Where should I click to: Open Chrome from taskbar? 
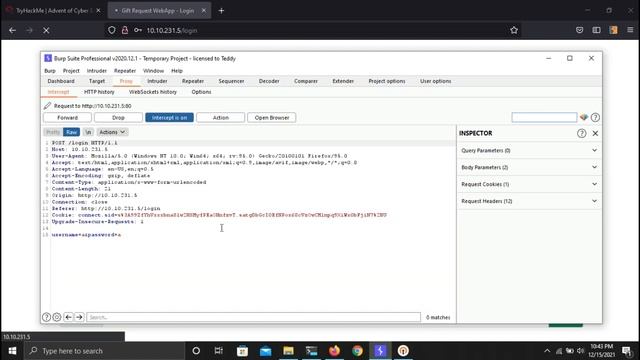pyautogui.click(x=358, y=351)
